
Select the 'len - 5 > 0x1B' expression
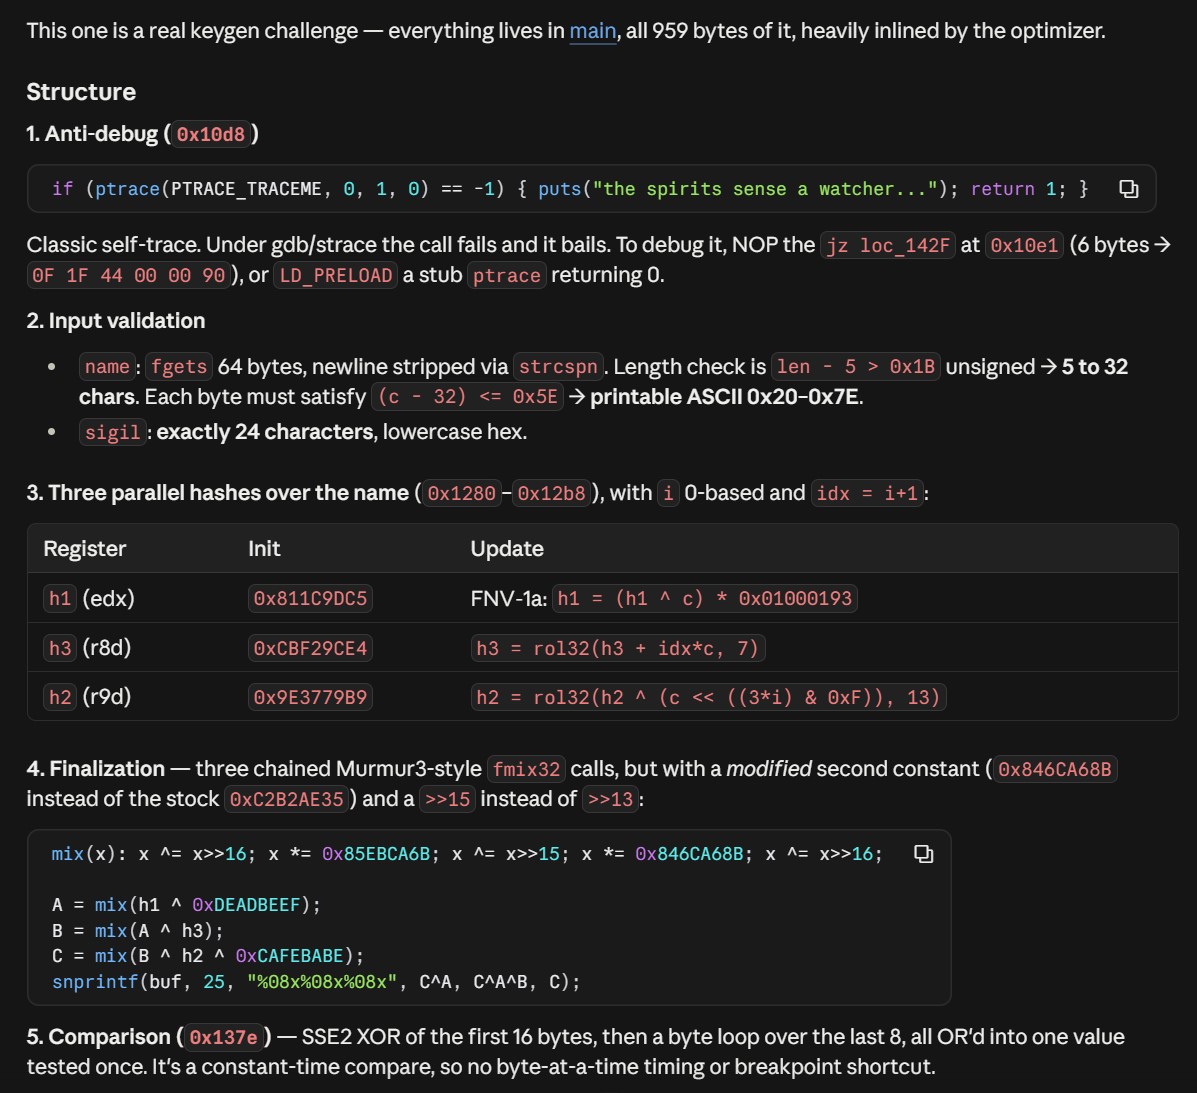click(x=856, y=367)
